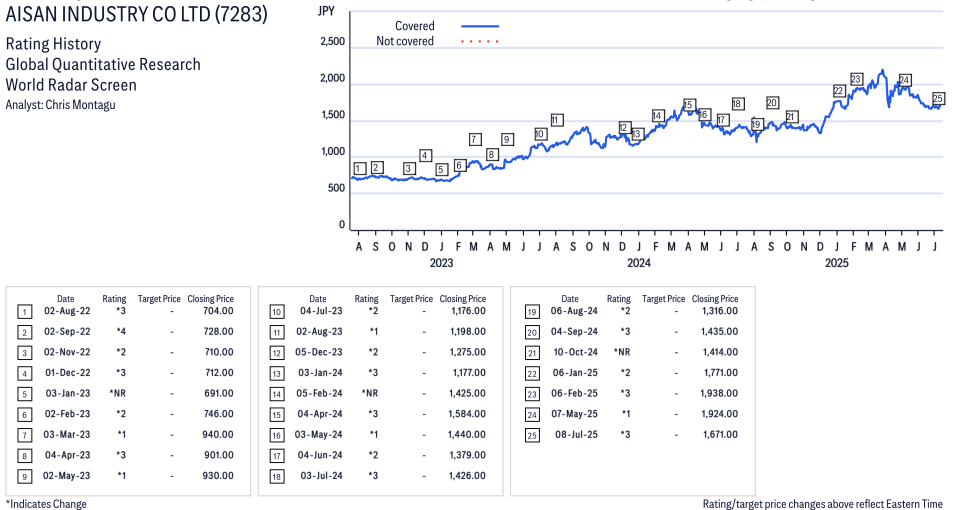Click the '06-Feb-25' date cell
Image resolution: width=954 pixels, height=510 pixels.
click(x=574, y=393)
